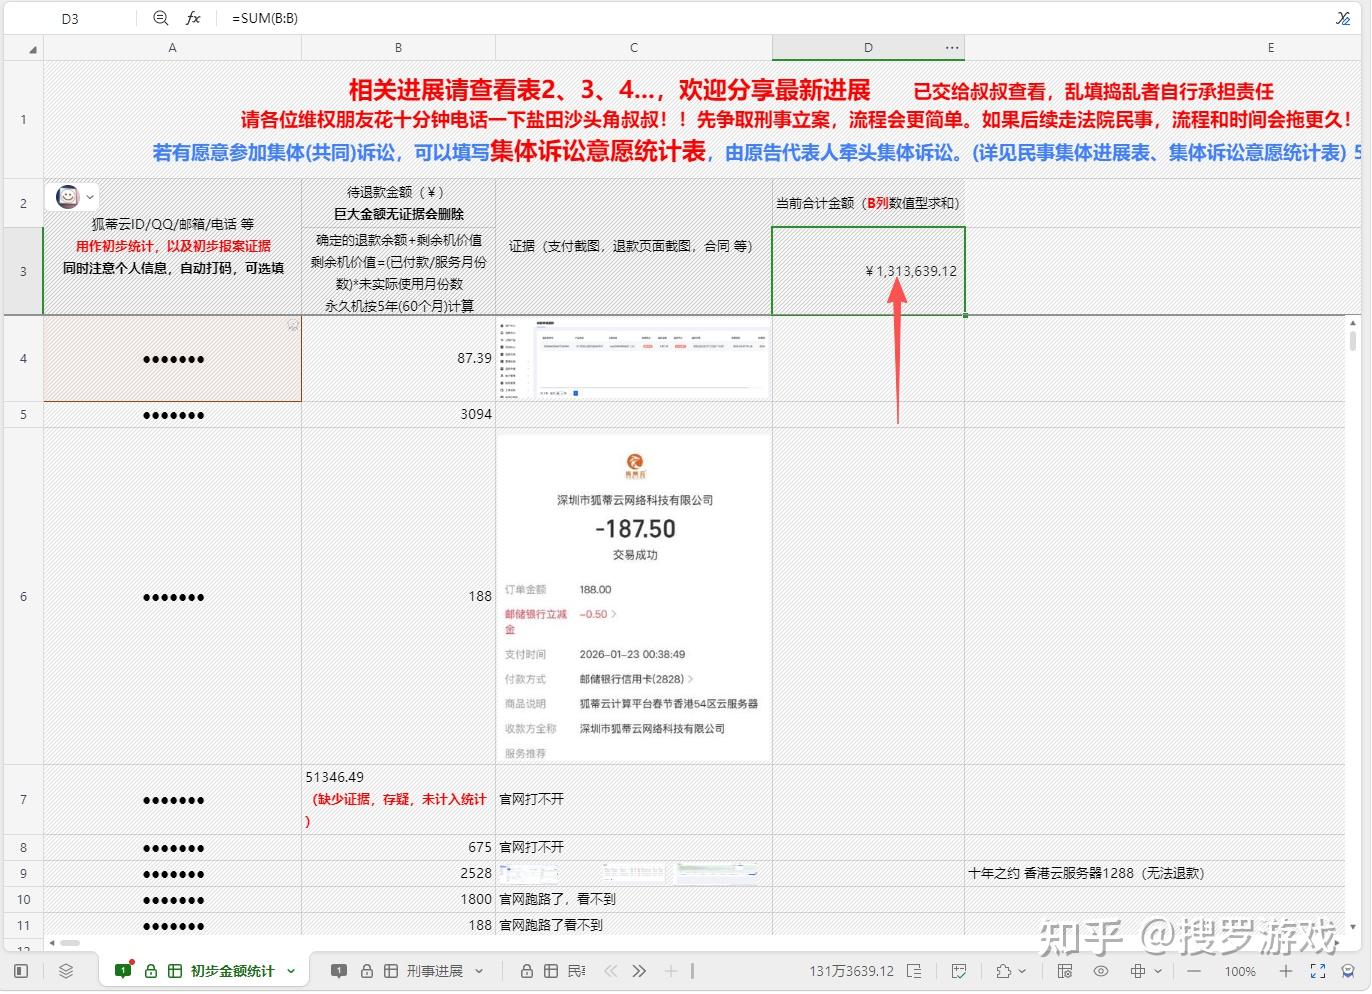Open the 刑事进展 tab dropdown arrow

click(479, 971)
